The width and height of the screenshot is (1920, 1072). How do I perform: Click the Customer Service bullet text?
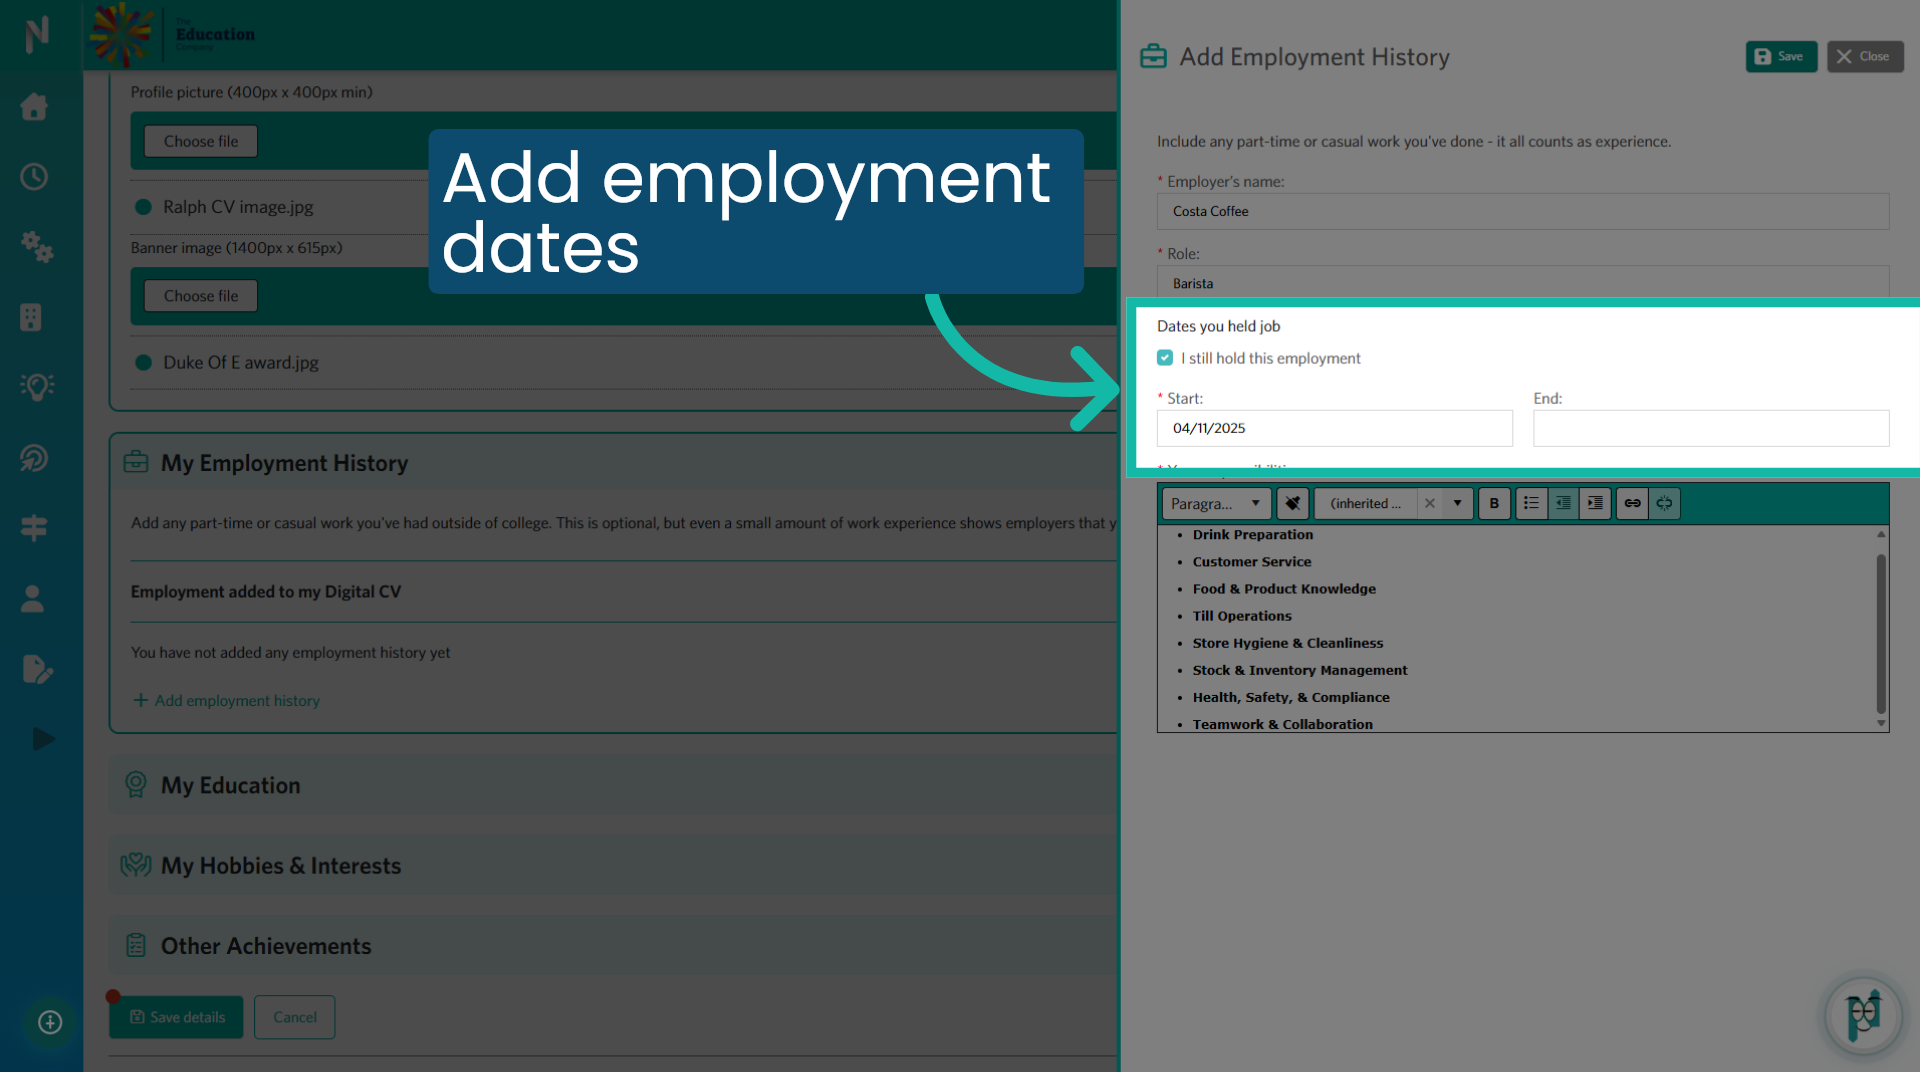click(1252, 562)
